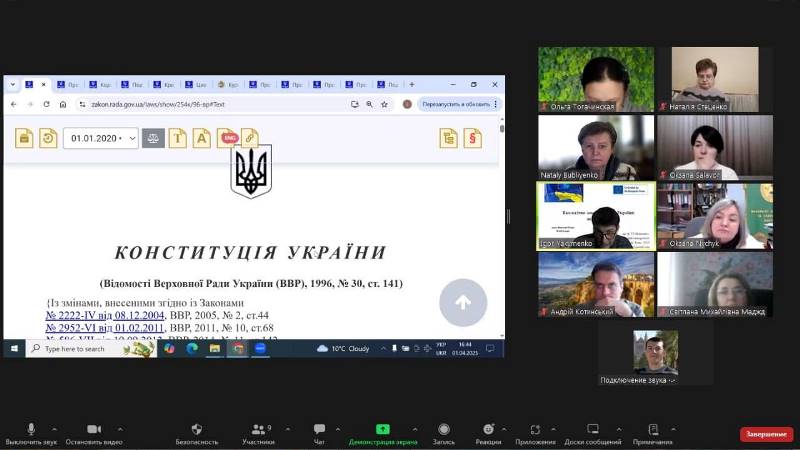Open law link № 2952-VI від 01.02.2011
Image resolution: width=800 pixels, height=450 pixels.
[x=105, y=328]
